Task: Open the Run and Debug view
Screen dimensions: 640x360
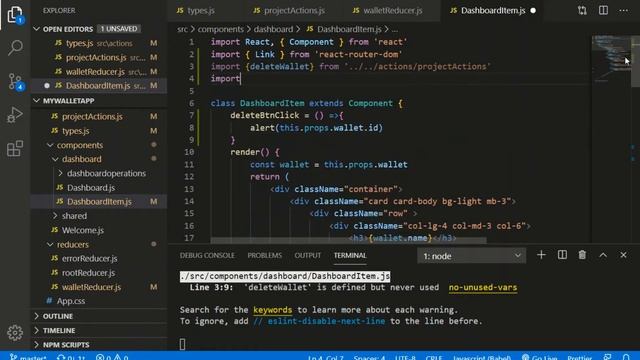Action: (x=15, y=115)
